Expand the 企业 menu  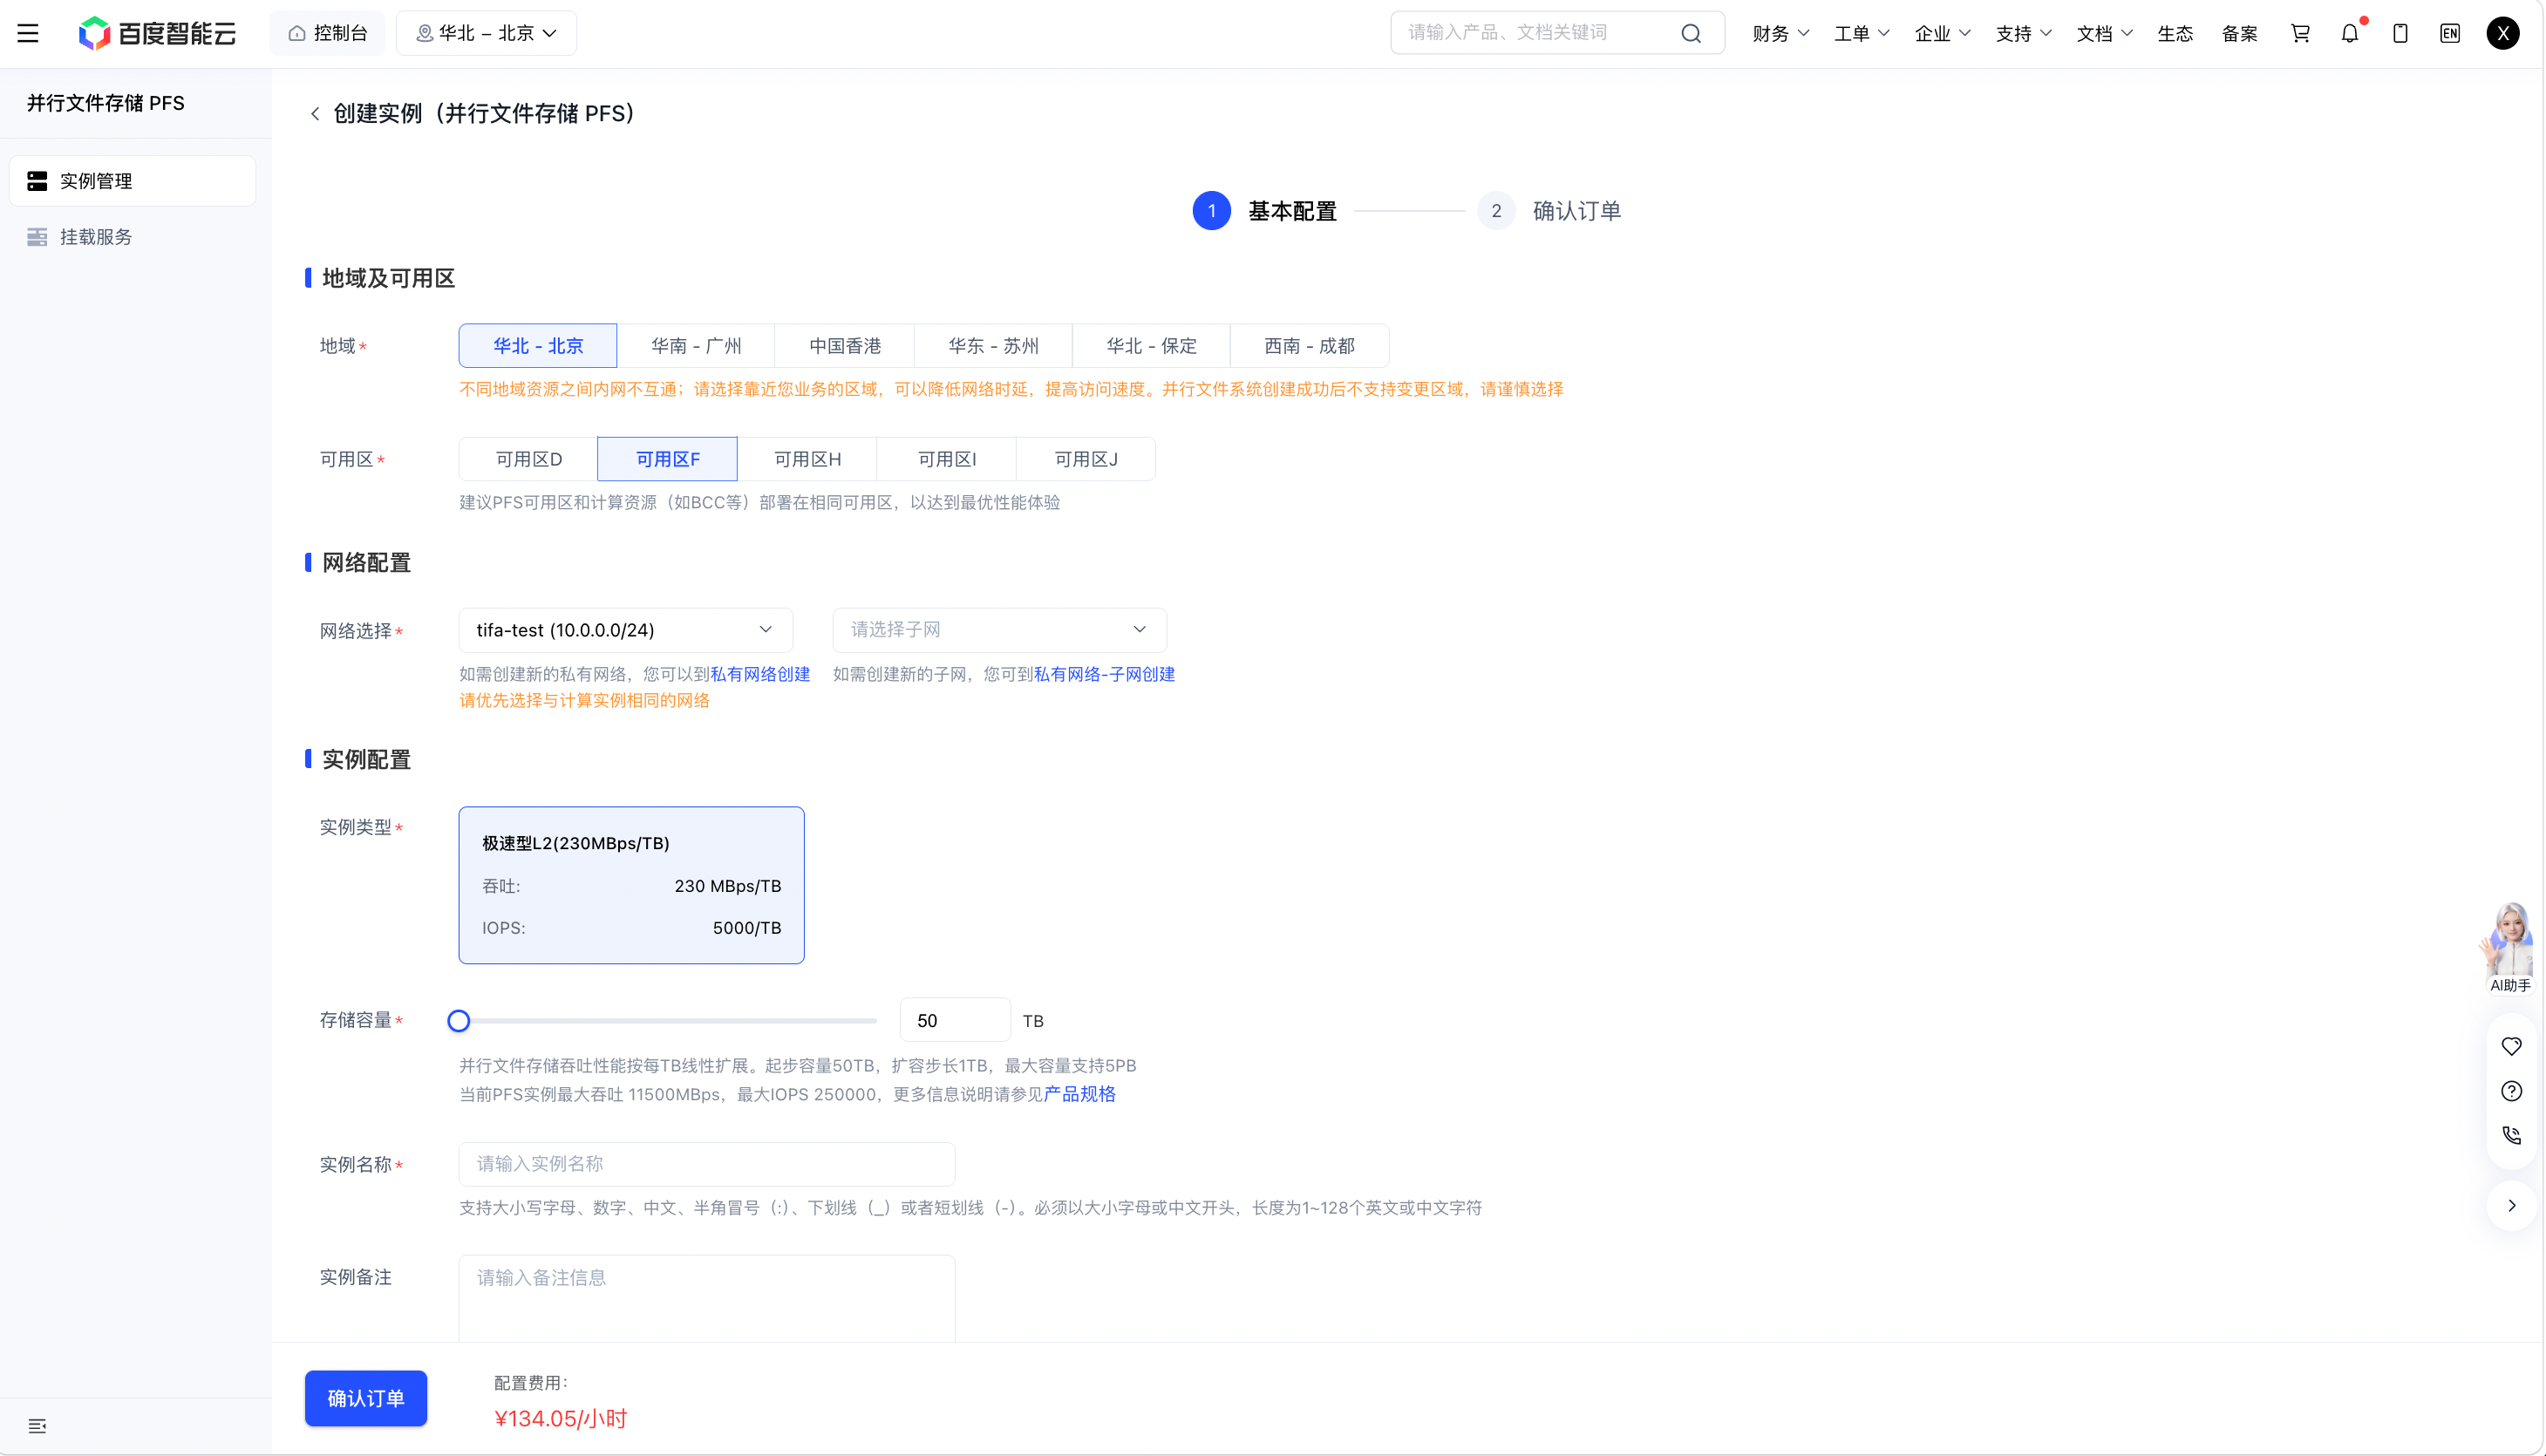point(1942,33)
